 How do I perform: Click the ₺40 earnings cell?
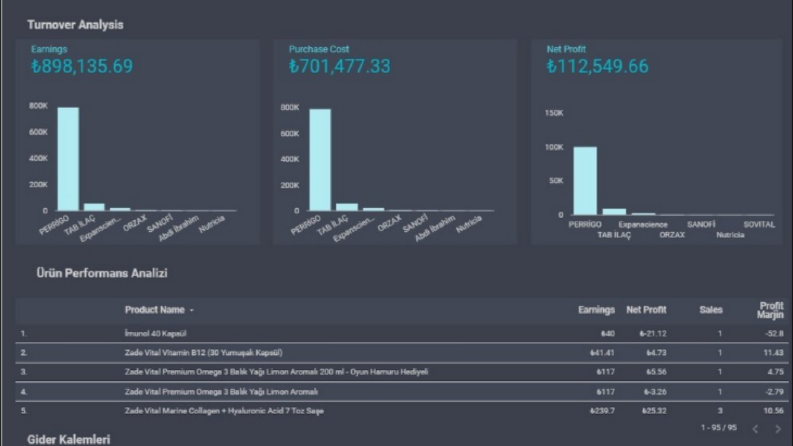point(608,334)
